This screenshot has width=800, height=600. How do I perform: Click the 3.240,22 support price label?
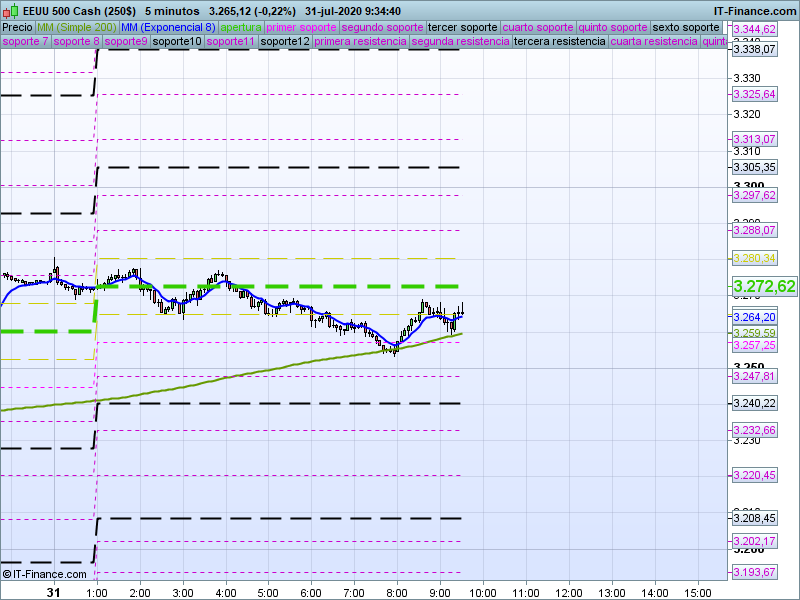click(754, 403)
